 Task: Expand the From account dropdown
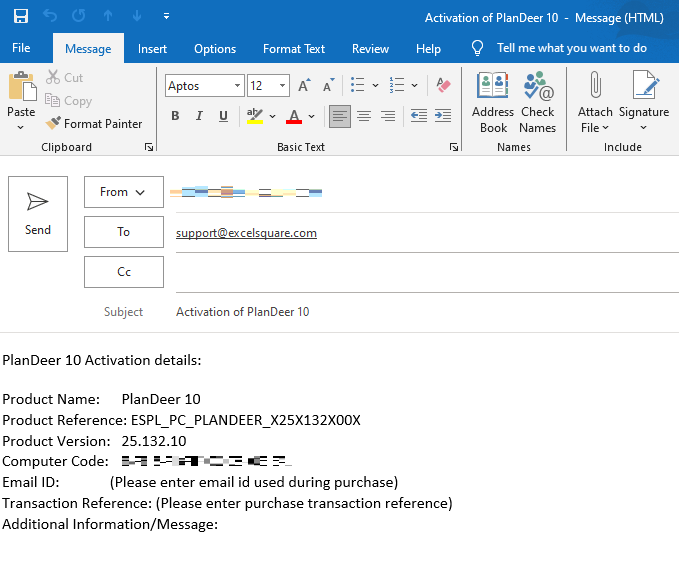point(124,192)
